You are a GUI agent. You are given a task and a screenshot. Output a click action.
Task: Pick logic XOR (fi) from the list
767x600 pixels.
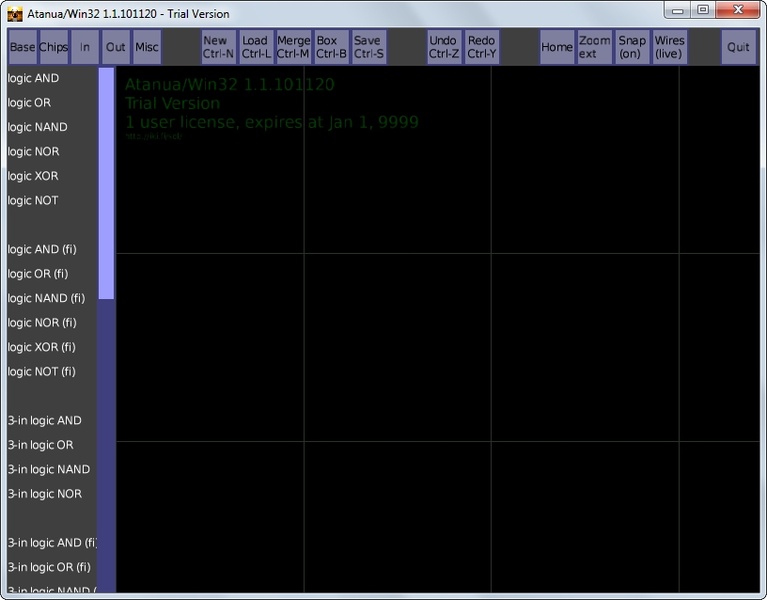tap(42, 347)
